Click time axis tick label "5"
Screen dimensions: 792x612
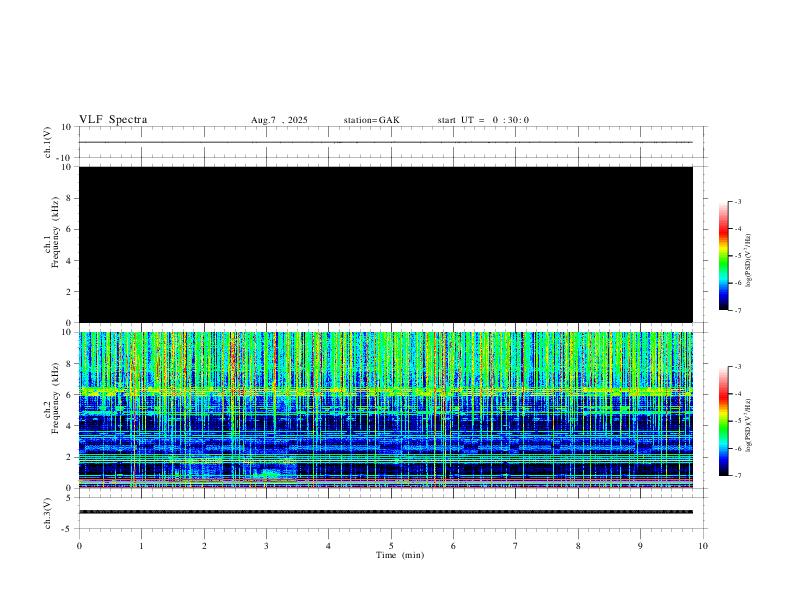pos(391,546)
